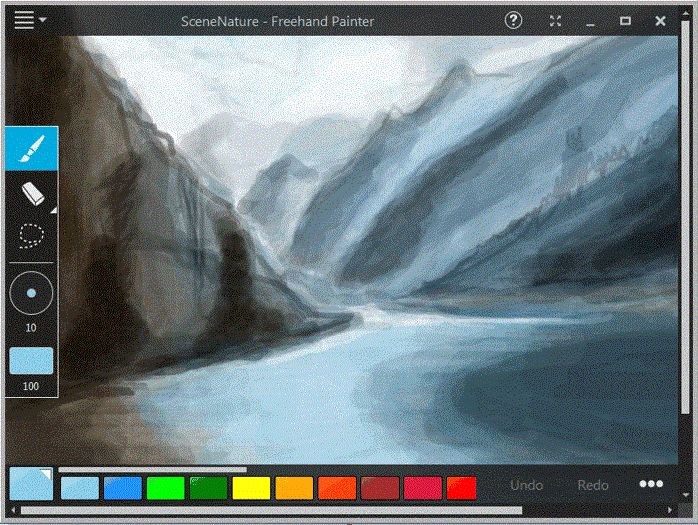The width and height of the screenshot is (698, 525).
Task: Open the brush size circle control
Action: pyautogui.click(x=31, y=293)
